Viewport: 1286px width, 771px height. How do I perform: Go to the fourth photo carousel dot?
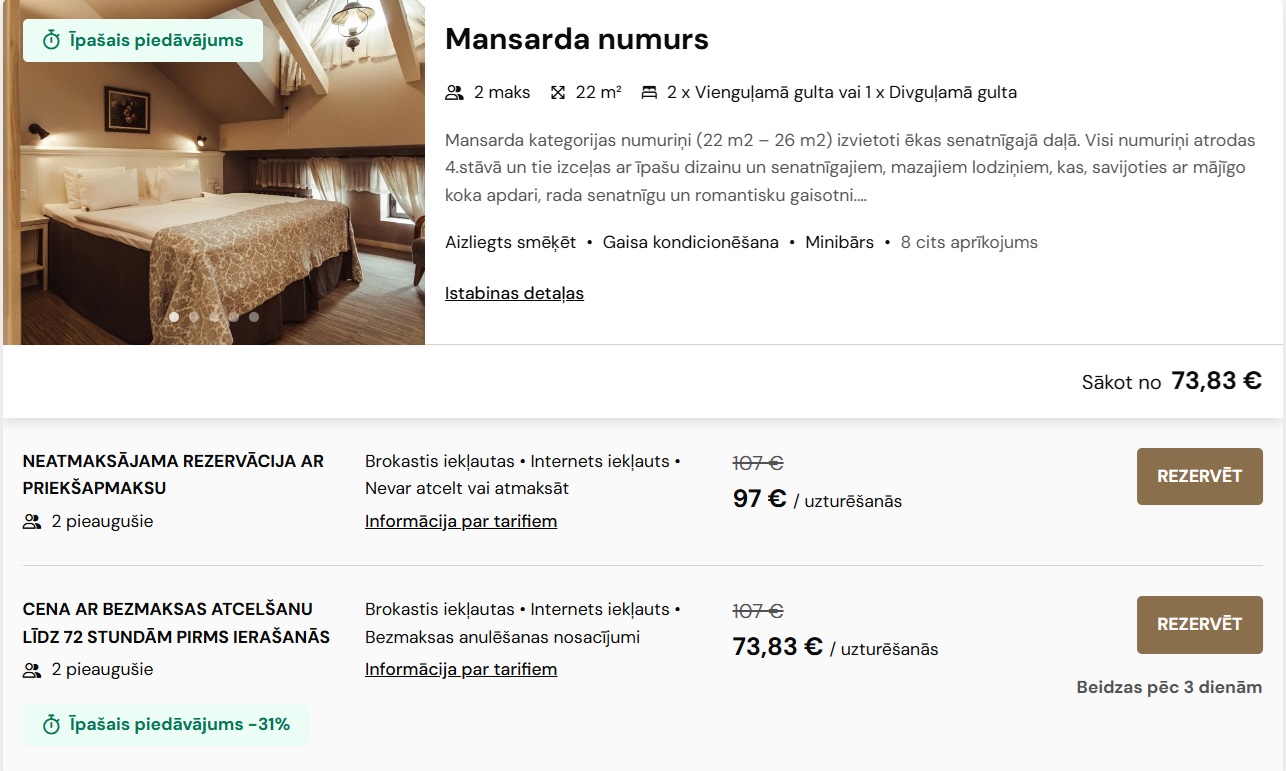[234, 317]
